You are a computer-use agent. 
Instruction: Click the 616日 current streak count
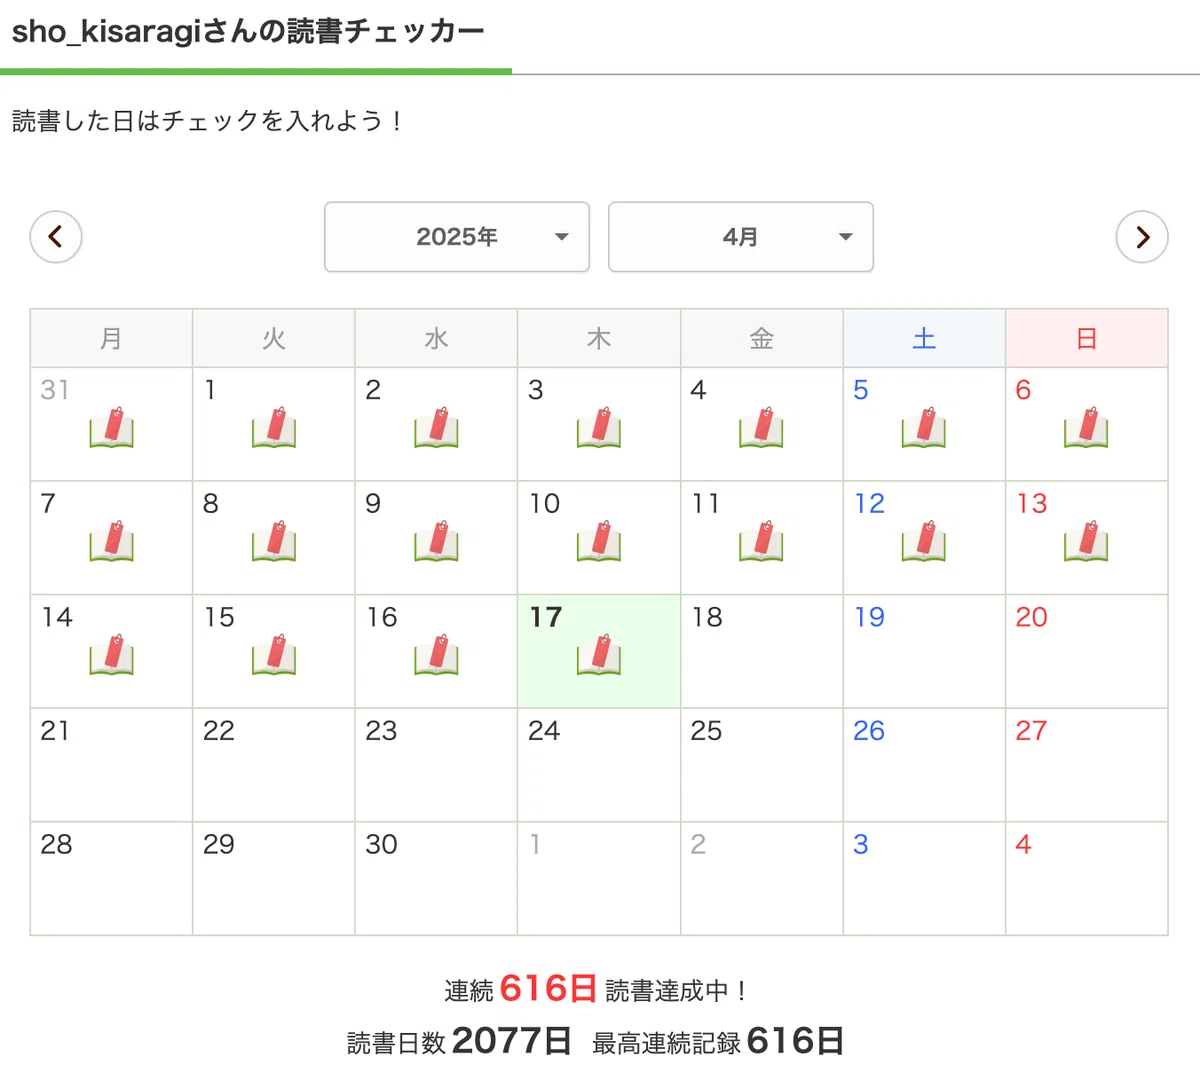click(548, 989)
